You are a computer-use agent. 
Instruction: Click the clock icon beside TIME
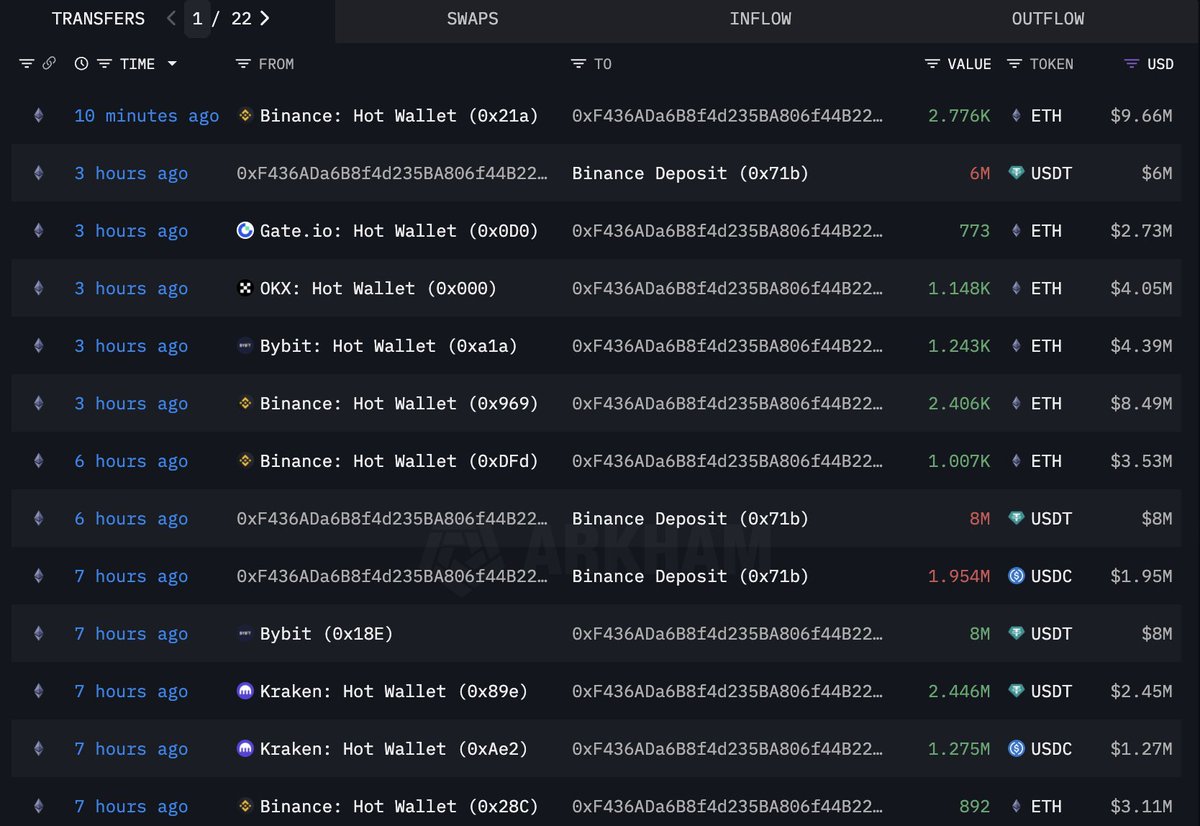pyautogui.click(x=81, y=64)
